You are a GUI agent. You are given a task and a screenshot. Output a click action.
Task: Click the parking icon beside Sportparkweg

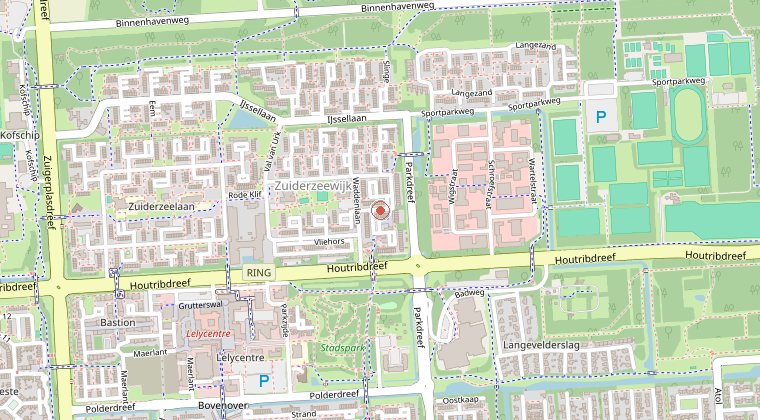click(601, 117)
